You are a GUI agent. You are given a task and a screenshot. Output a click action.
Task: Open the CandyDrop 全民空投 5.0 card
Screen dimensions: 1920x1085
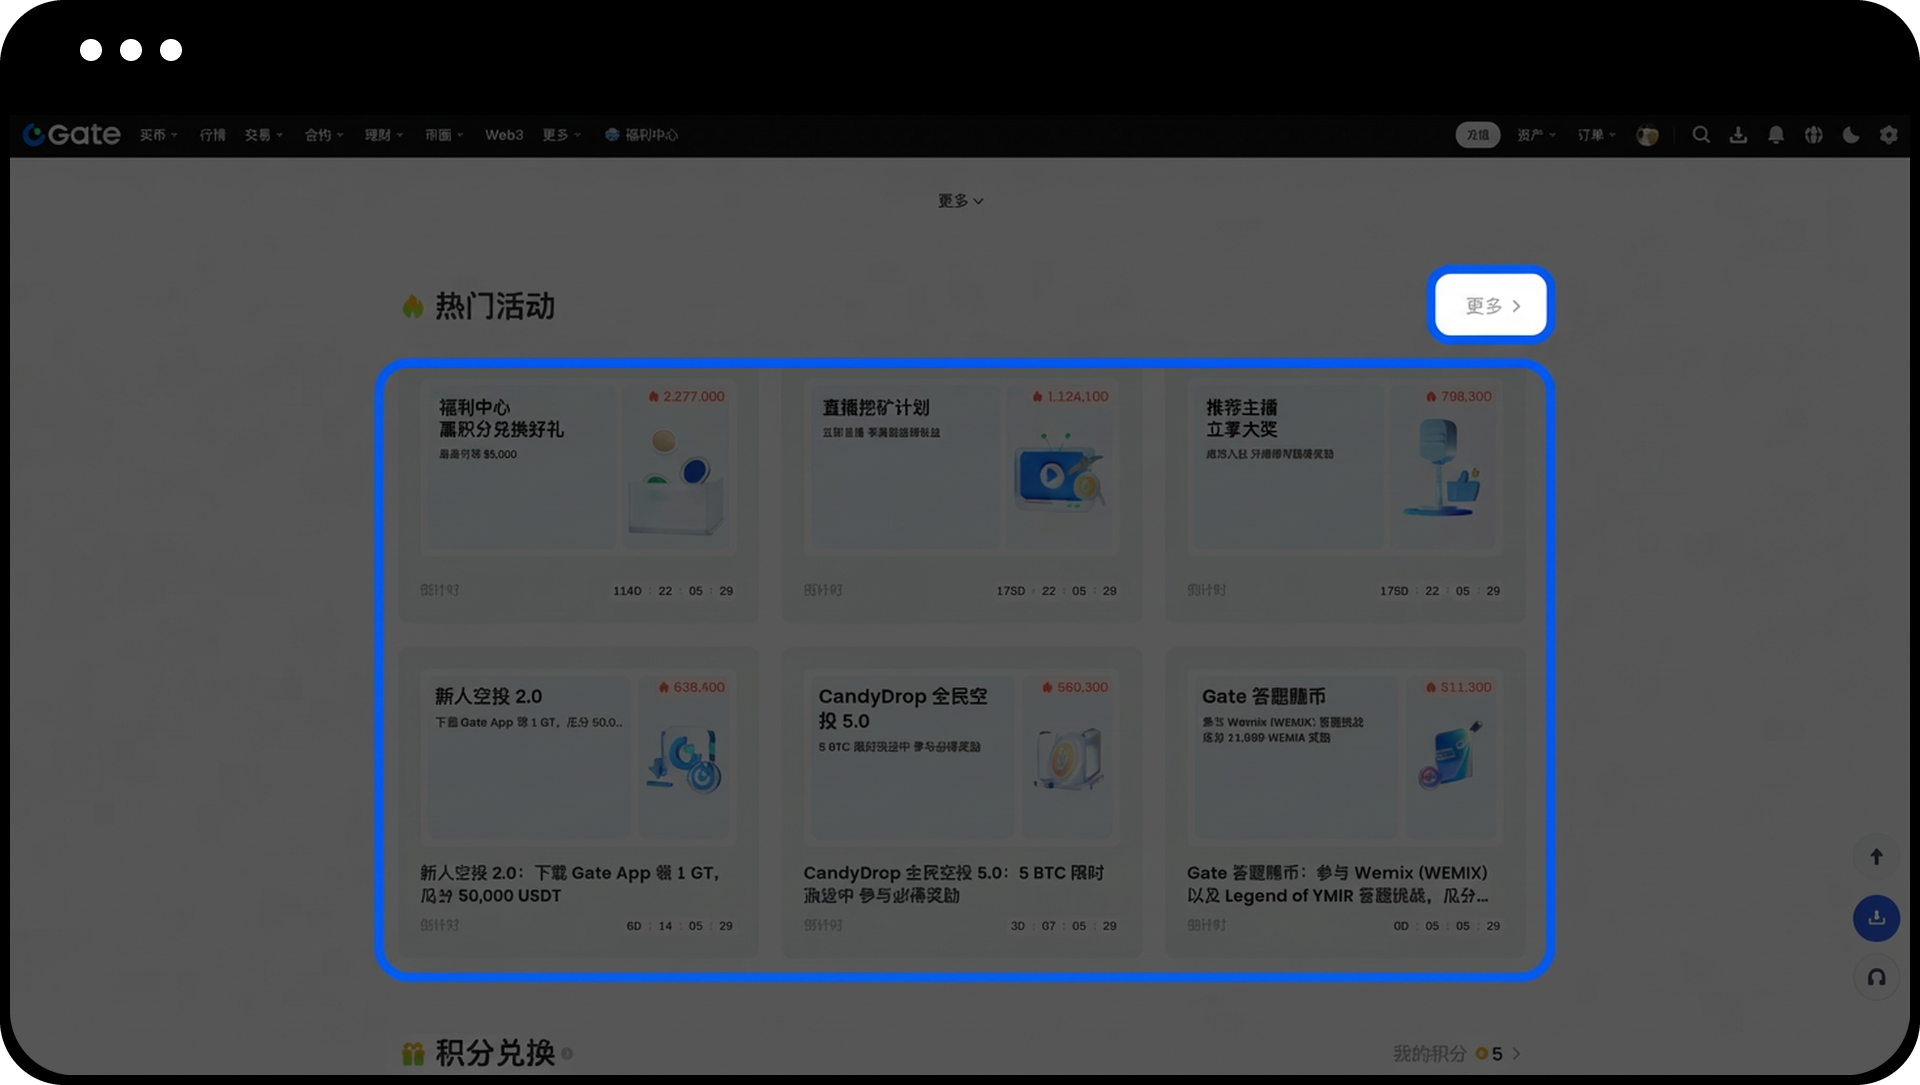point(960,800)
